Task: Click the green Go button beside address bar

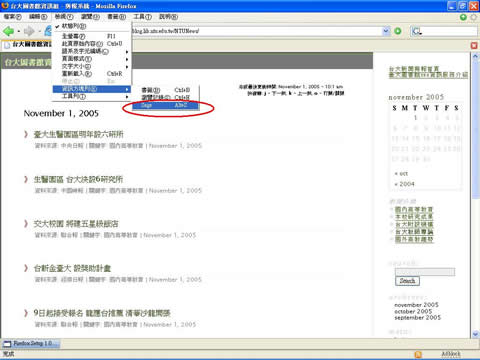Action: [x=398, y=31]
